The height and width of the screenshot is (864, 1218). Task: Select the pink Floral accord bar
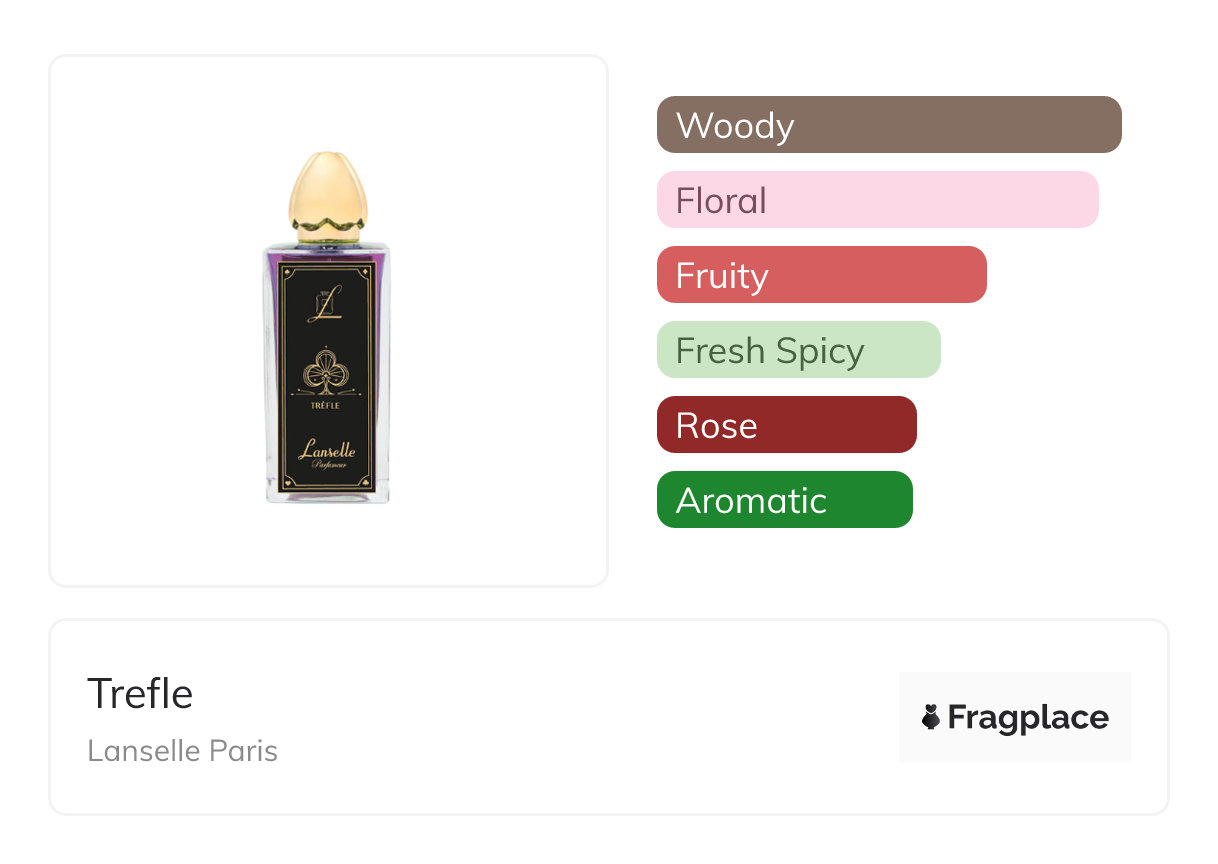877,200
